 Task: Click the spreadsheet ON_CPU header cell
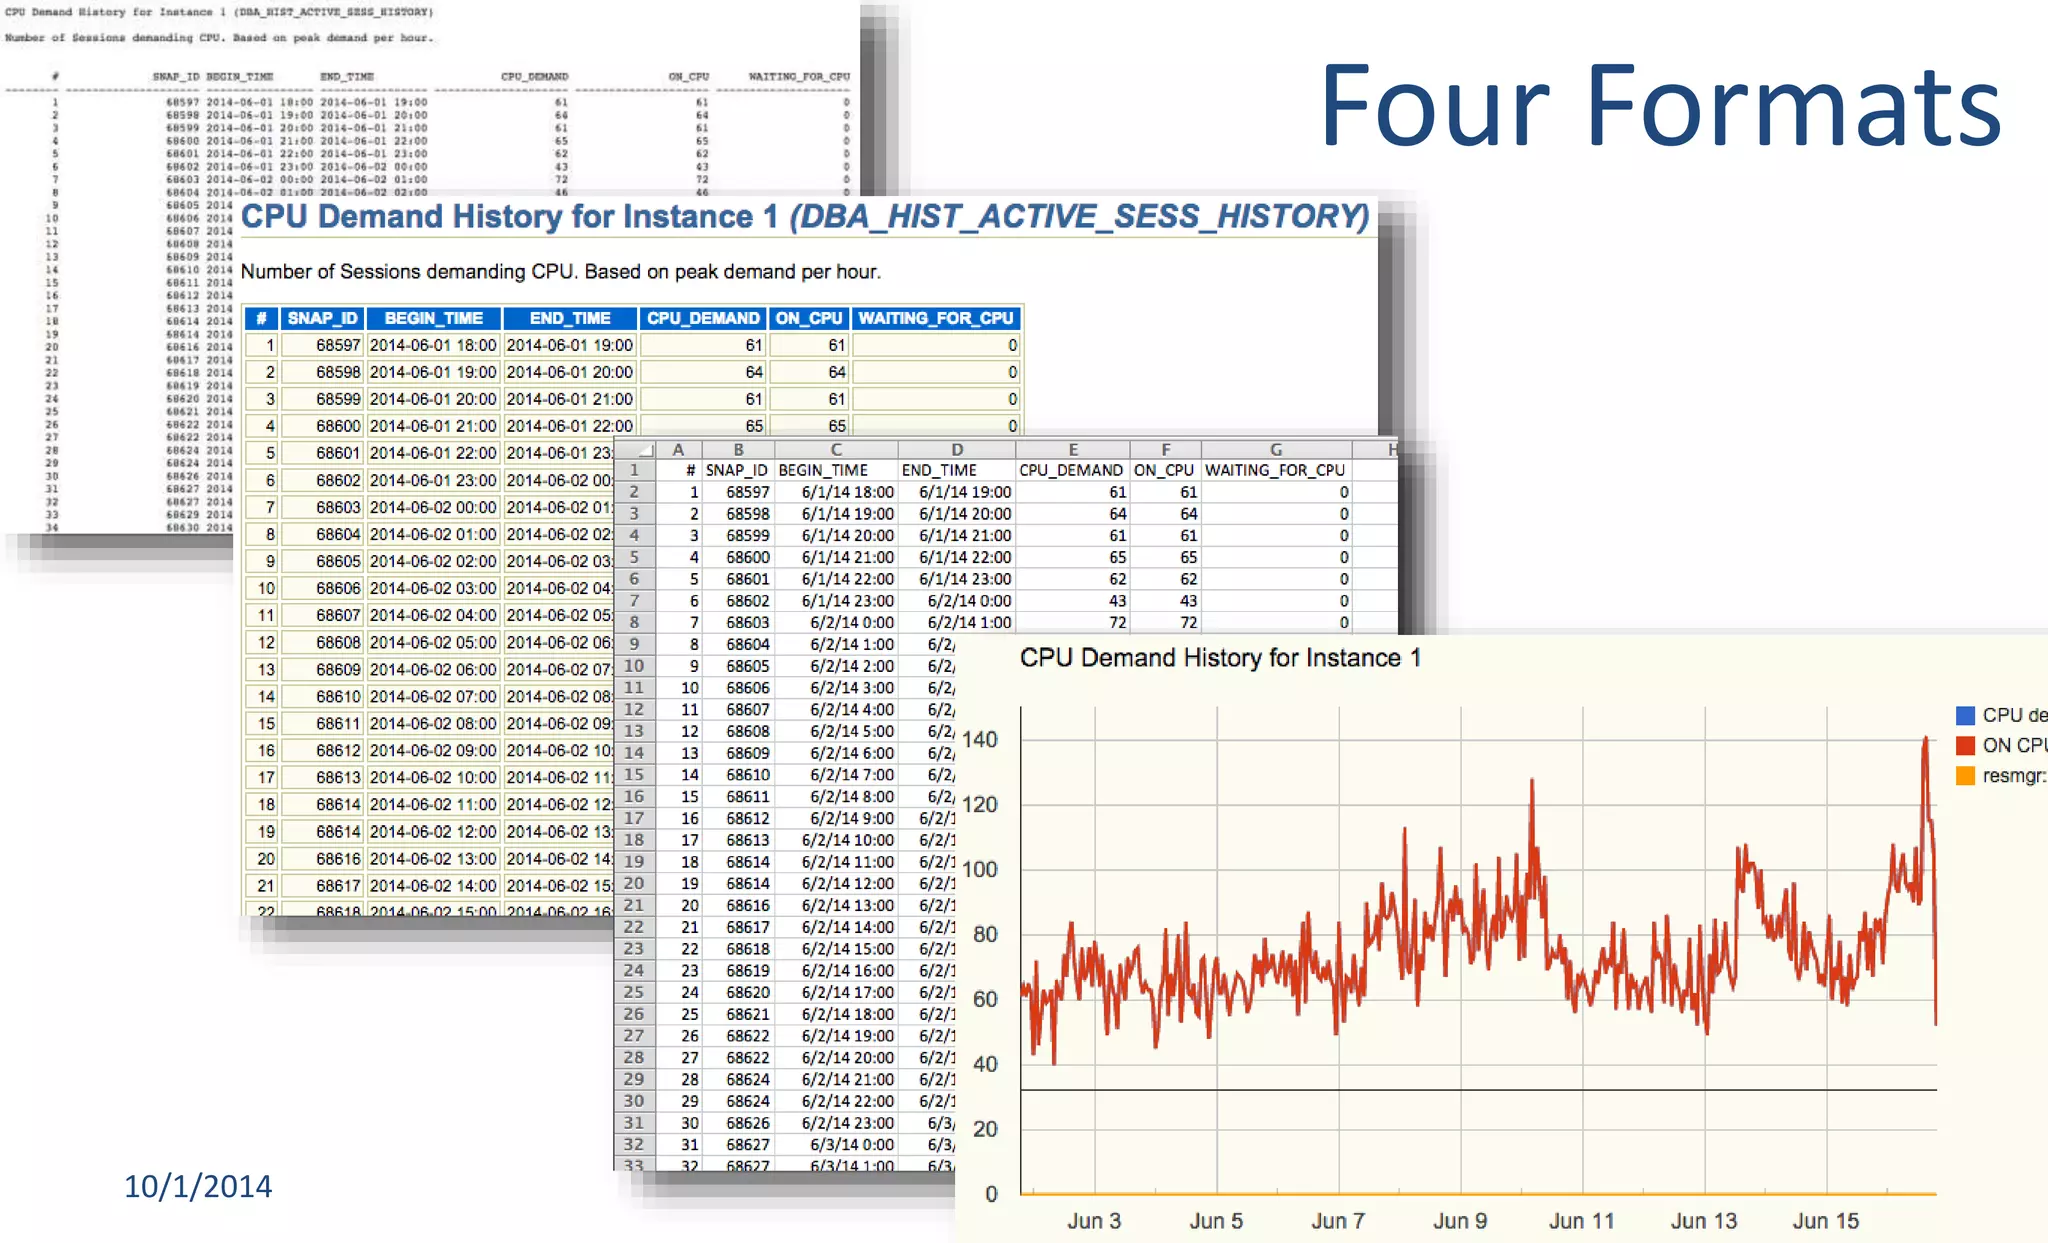click(1164, 470)
